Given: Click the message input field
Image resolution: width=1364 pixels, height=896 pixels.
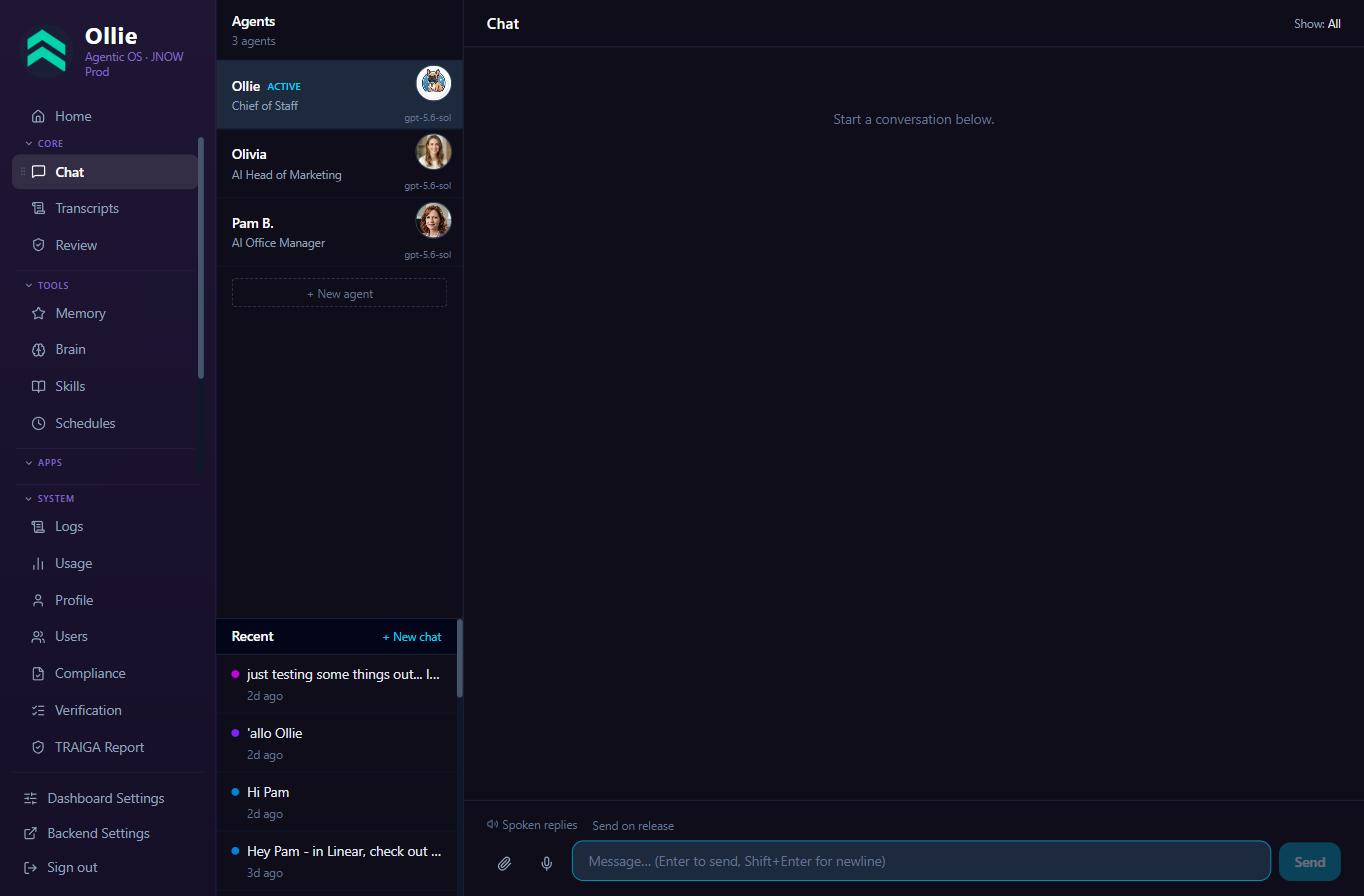Looking at the screenshot, I should (x=921, y=861).
